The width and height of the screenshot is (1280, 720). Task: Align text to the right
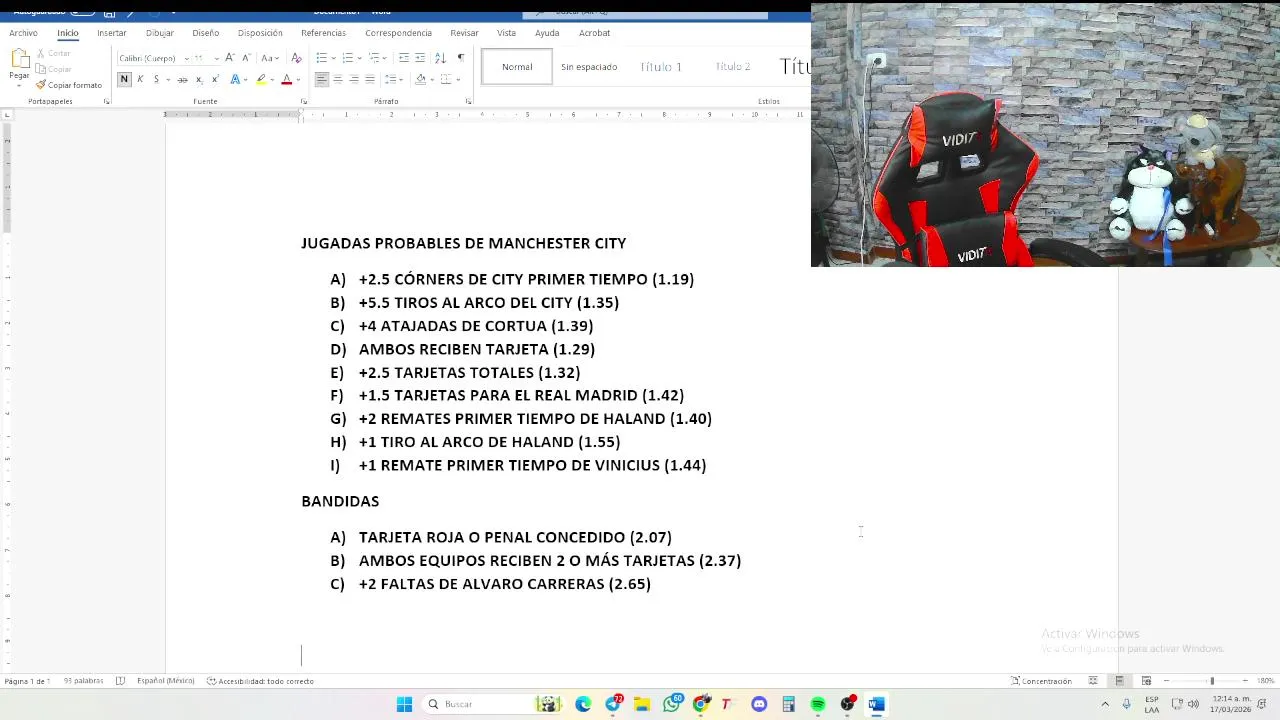354,79
